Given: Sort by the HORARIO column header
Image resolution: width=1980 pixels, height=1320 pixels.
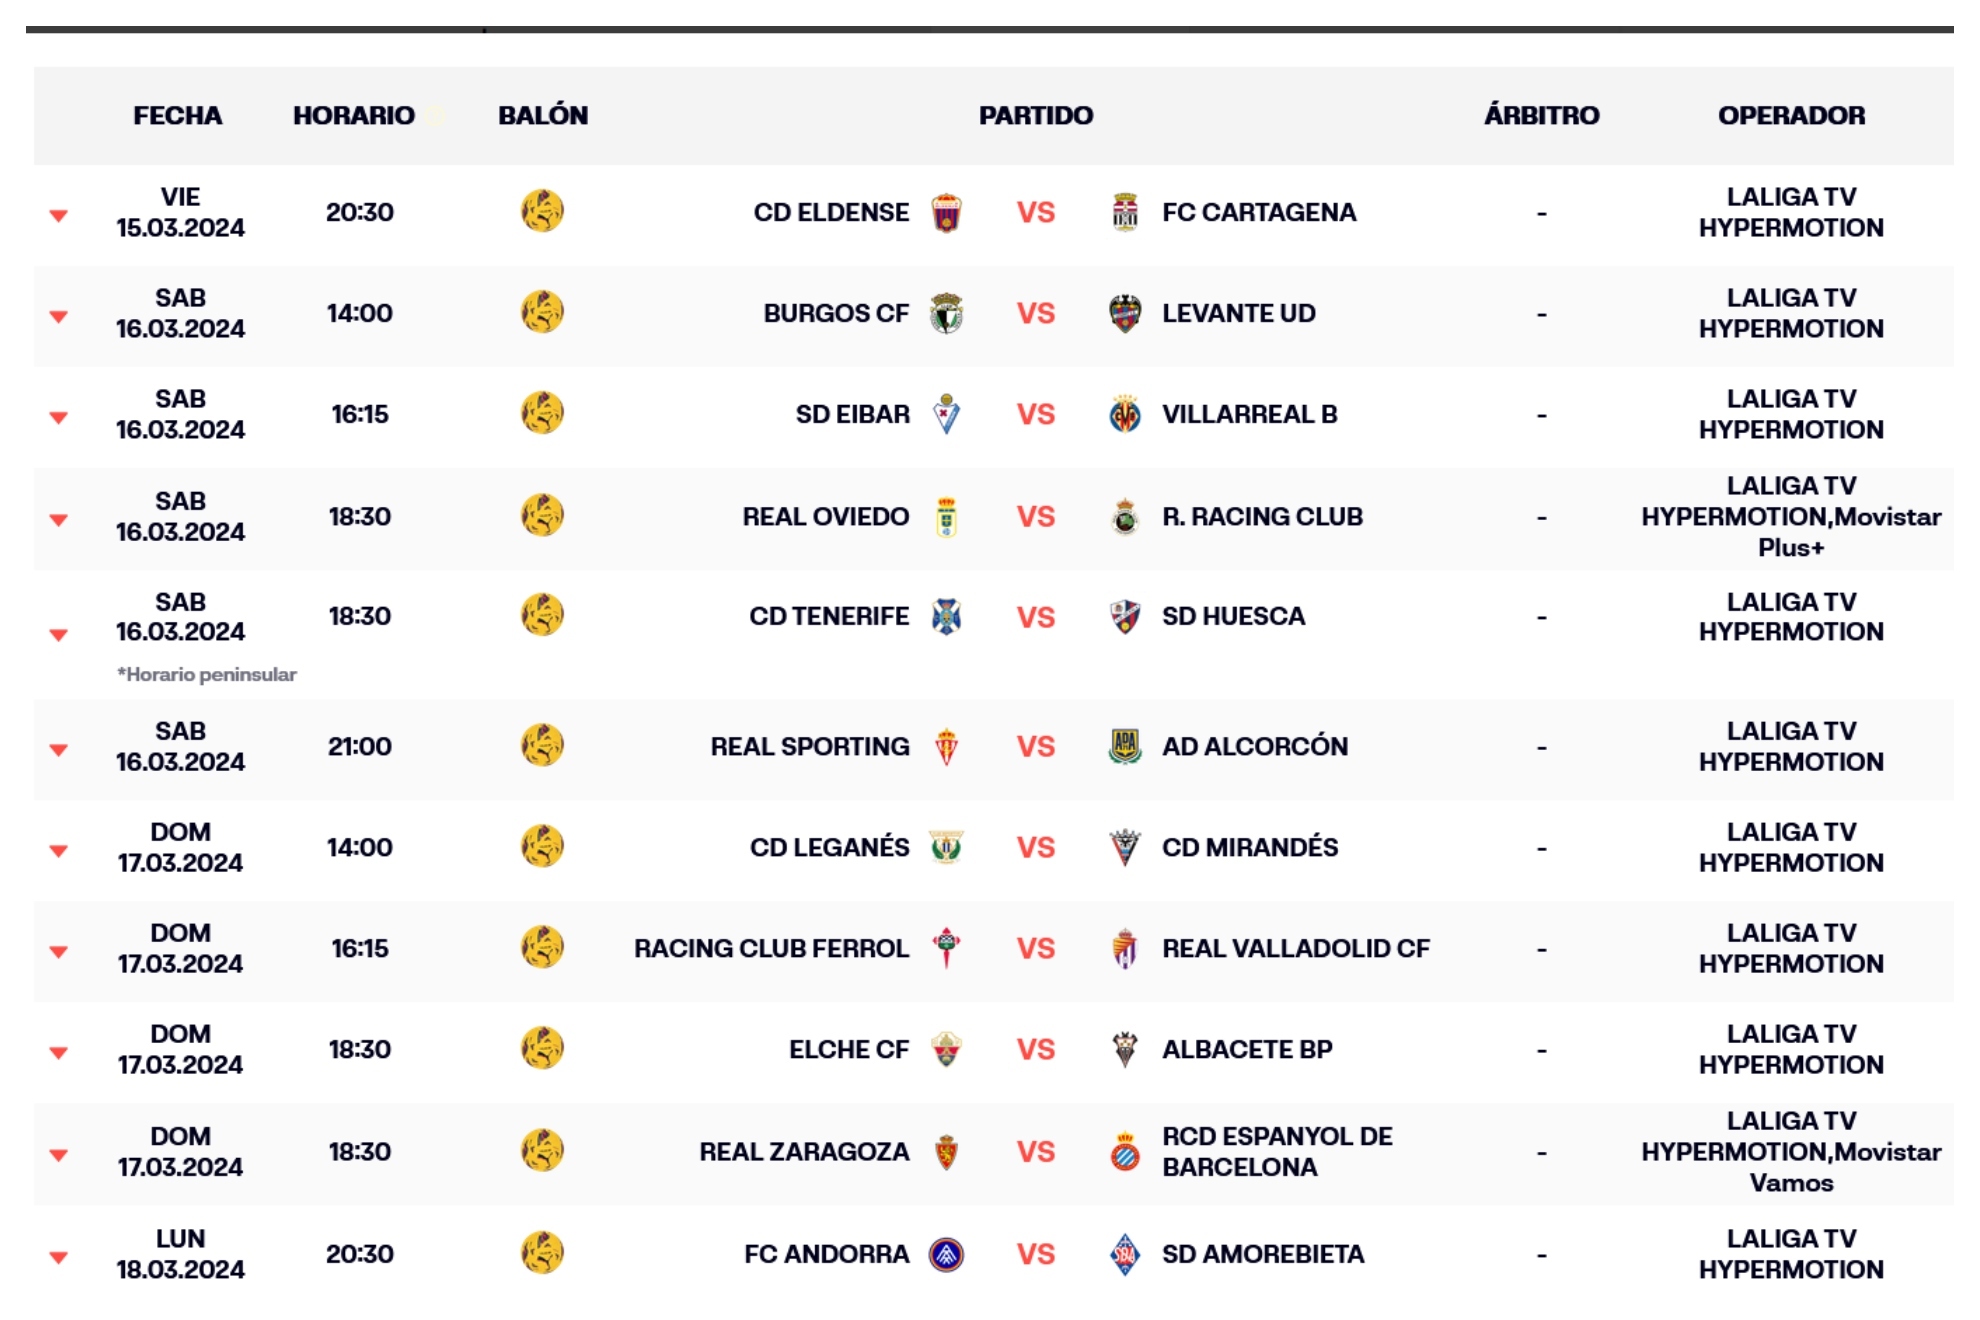Looking at the screenshot, I should pyautogui.click(x=354, y=116).
